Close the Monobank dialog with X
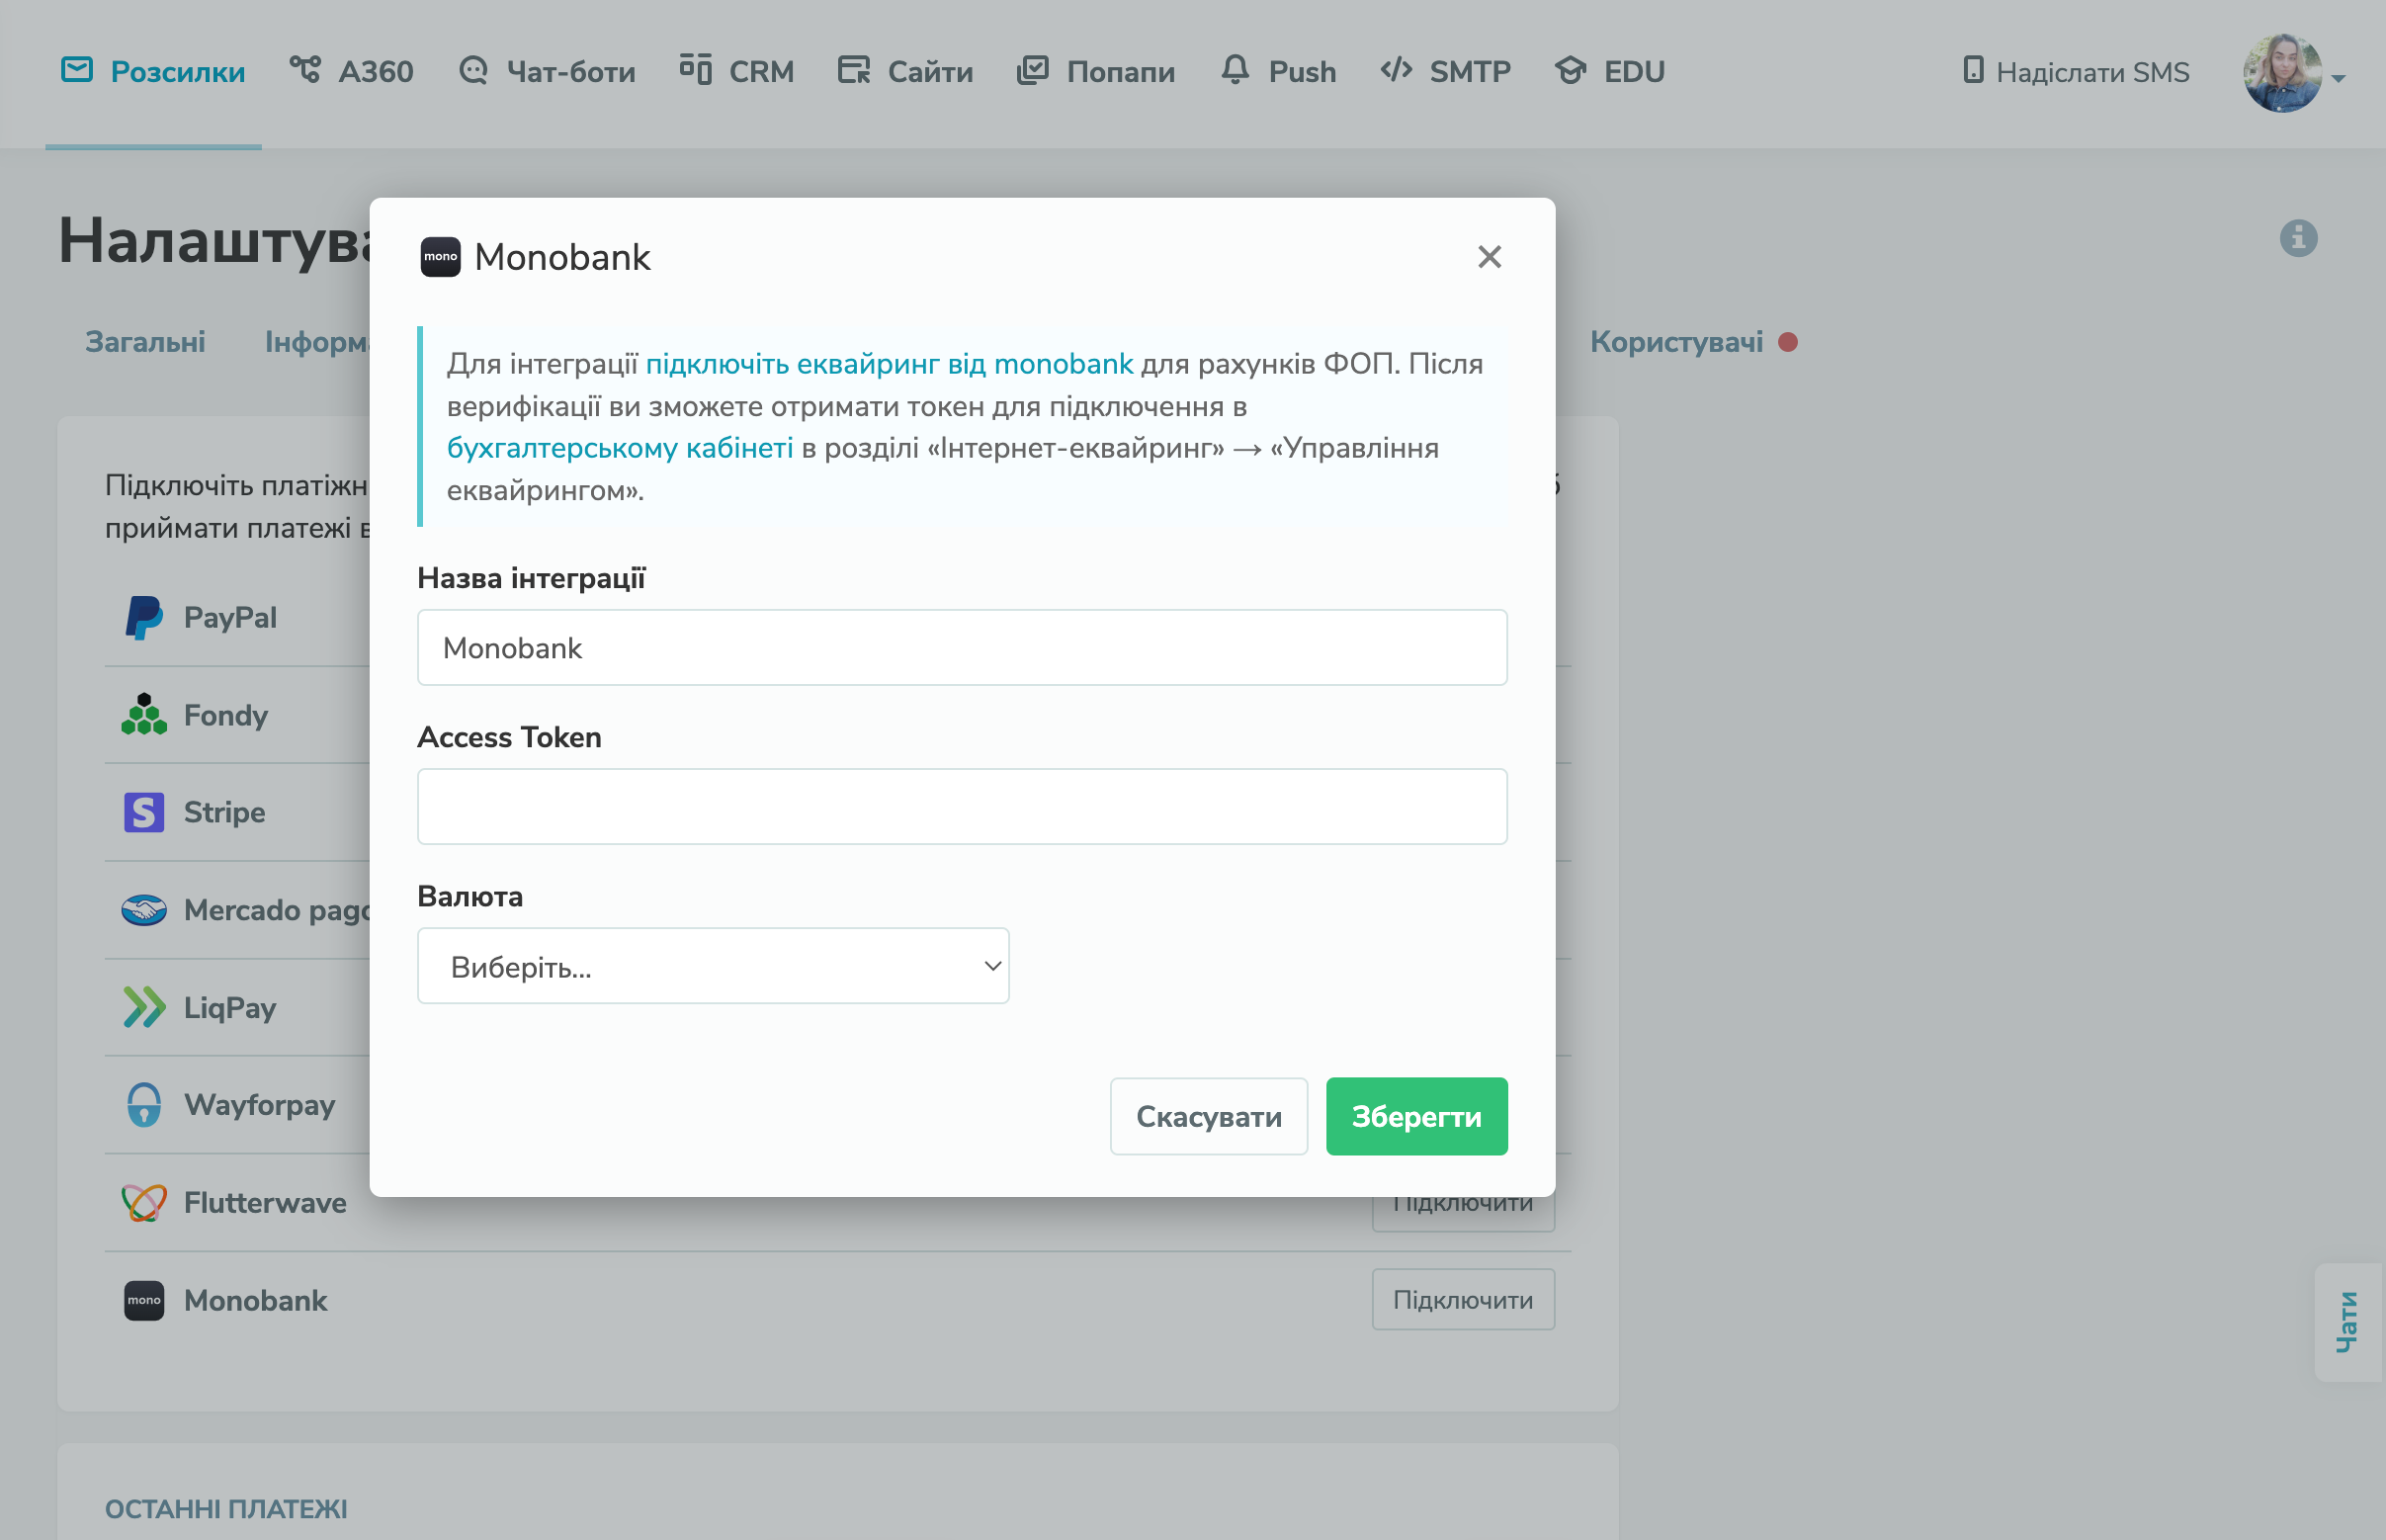Viewport: 2386px width, 1540px height. click(1489, 257)
